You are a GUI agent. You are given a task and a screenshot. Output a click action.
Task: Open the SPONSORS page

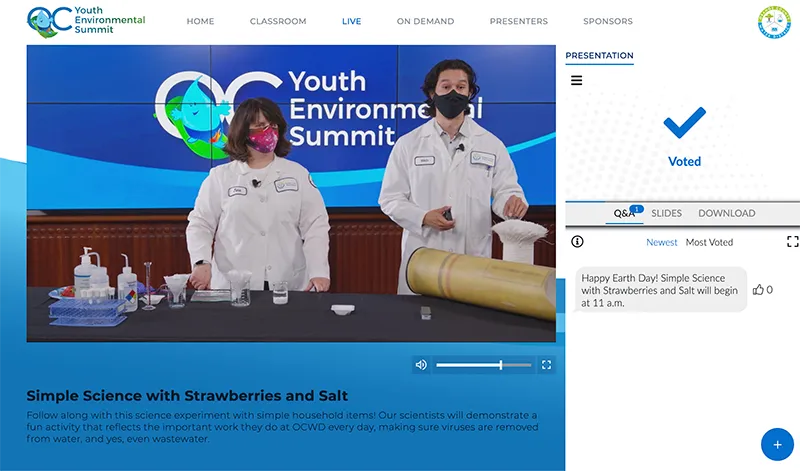pos(608,21)
